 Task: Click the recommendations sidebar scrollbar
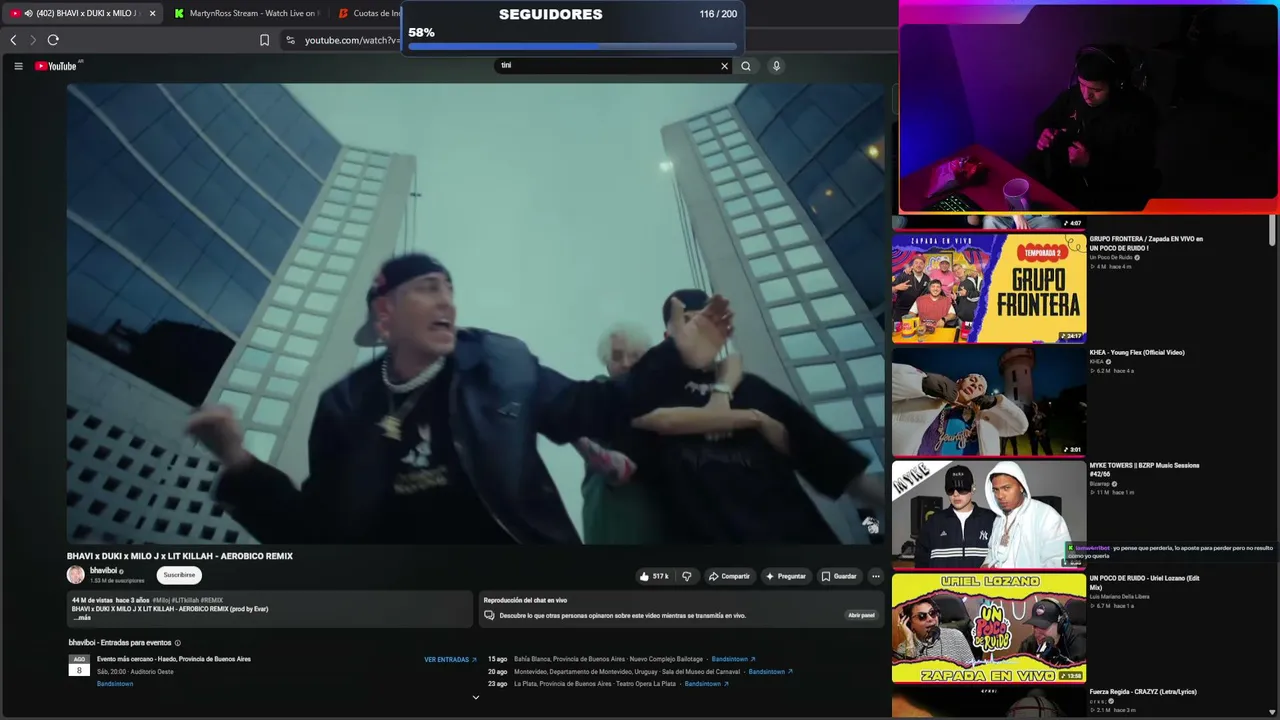(1272, 230)
